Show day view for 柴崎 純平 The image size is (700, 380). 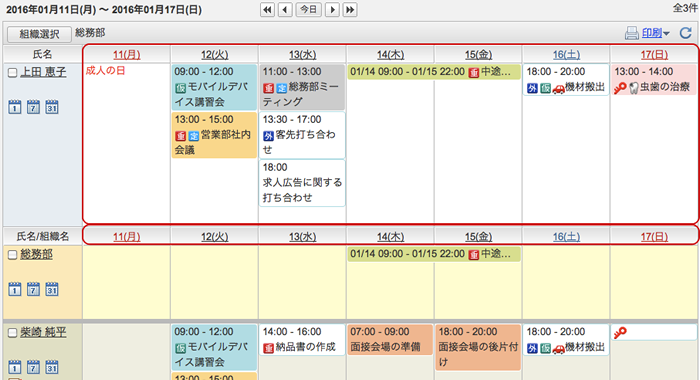[x=15, y=367]
